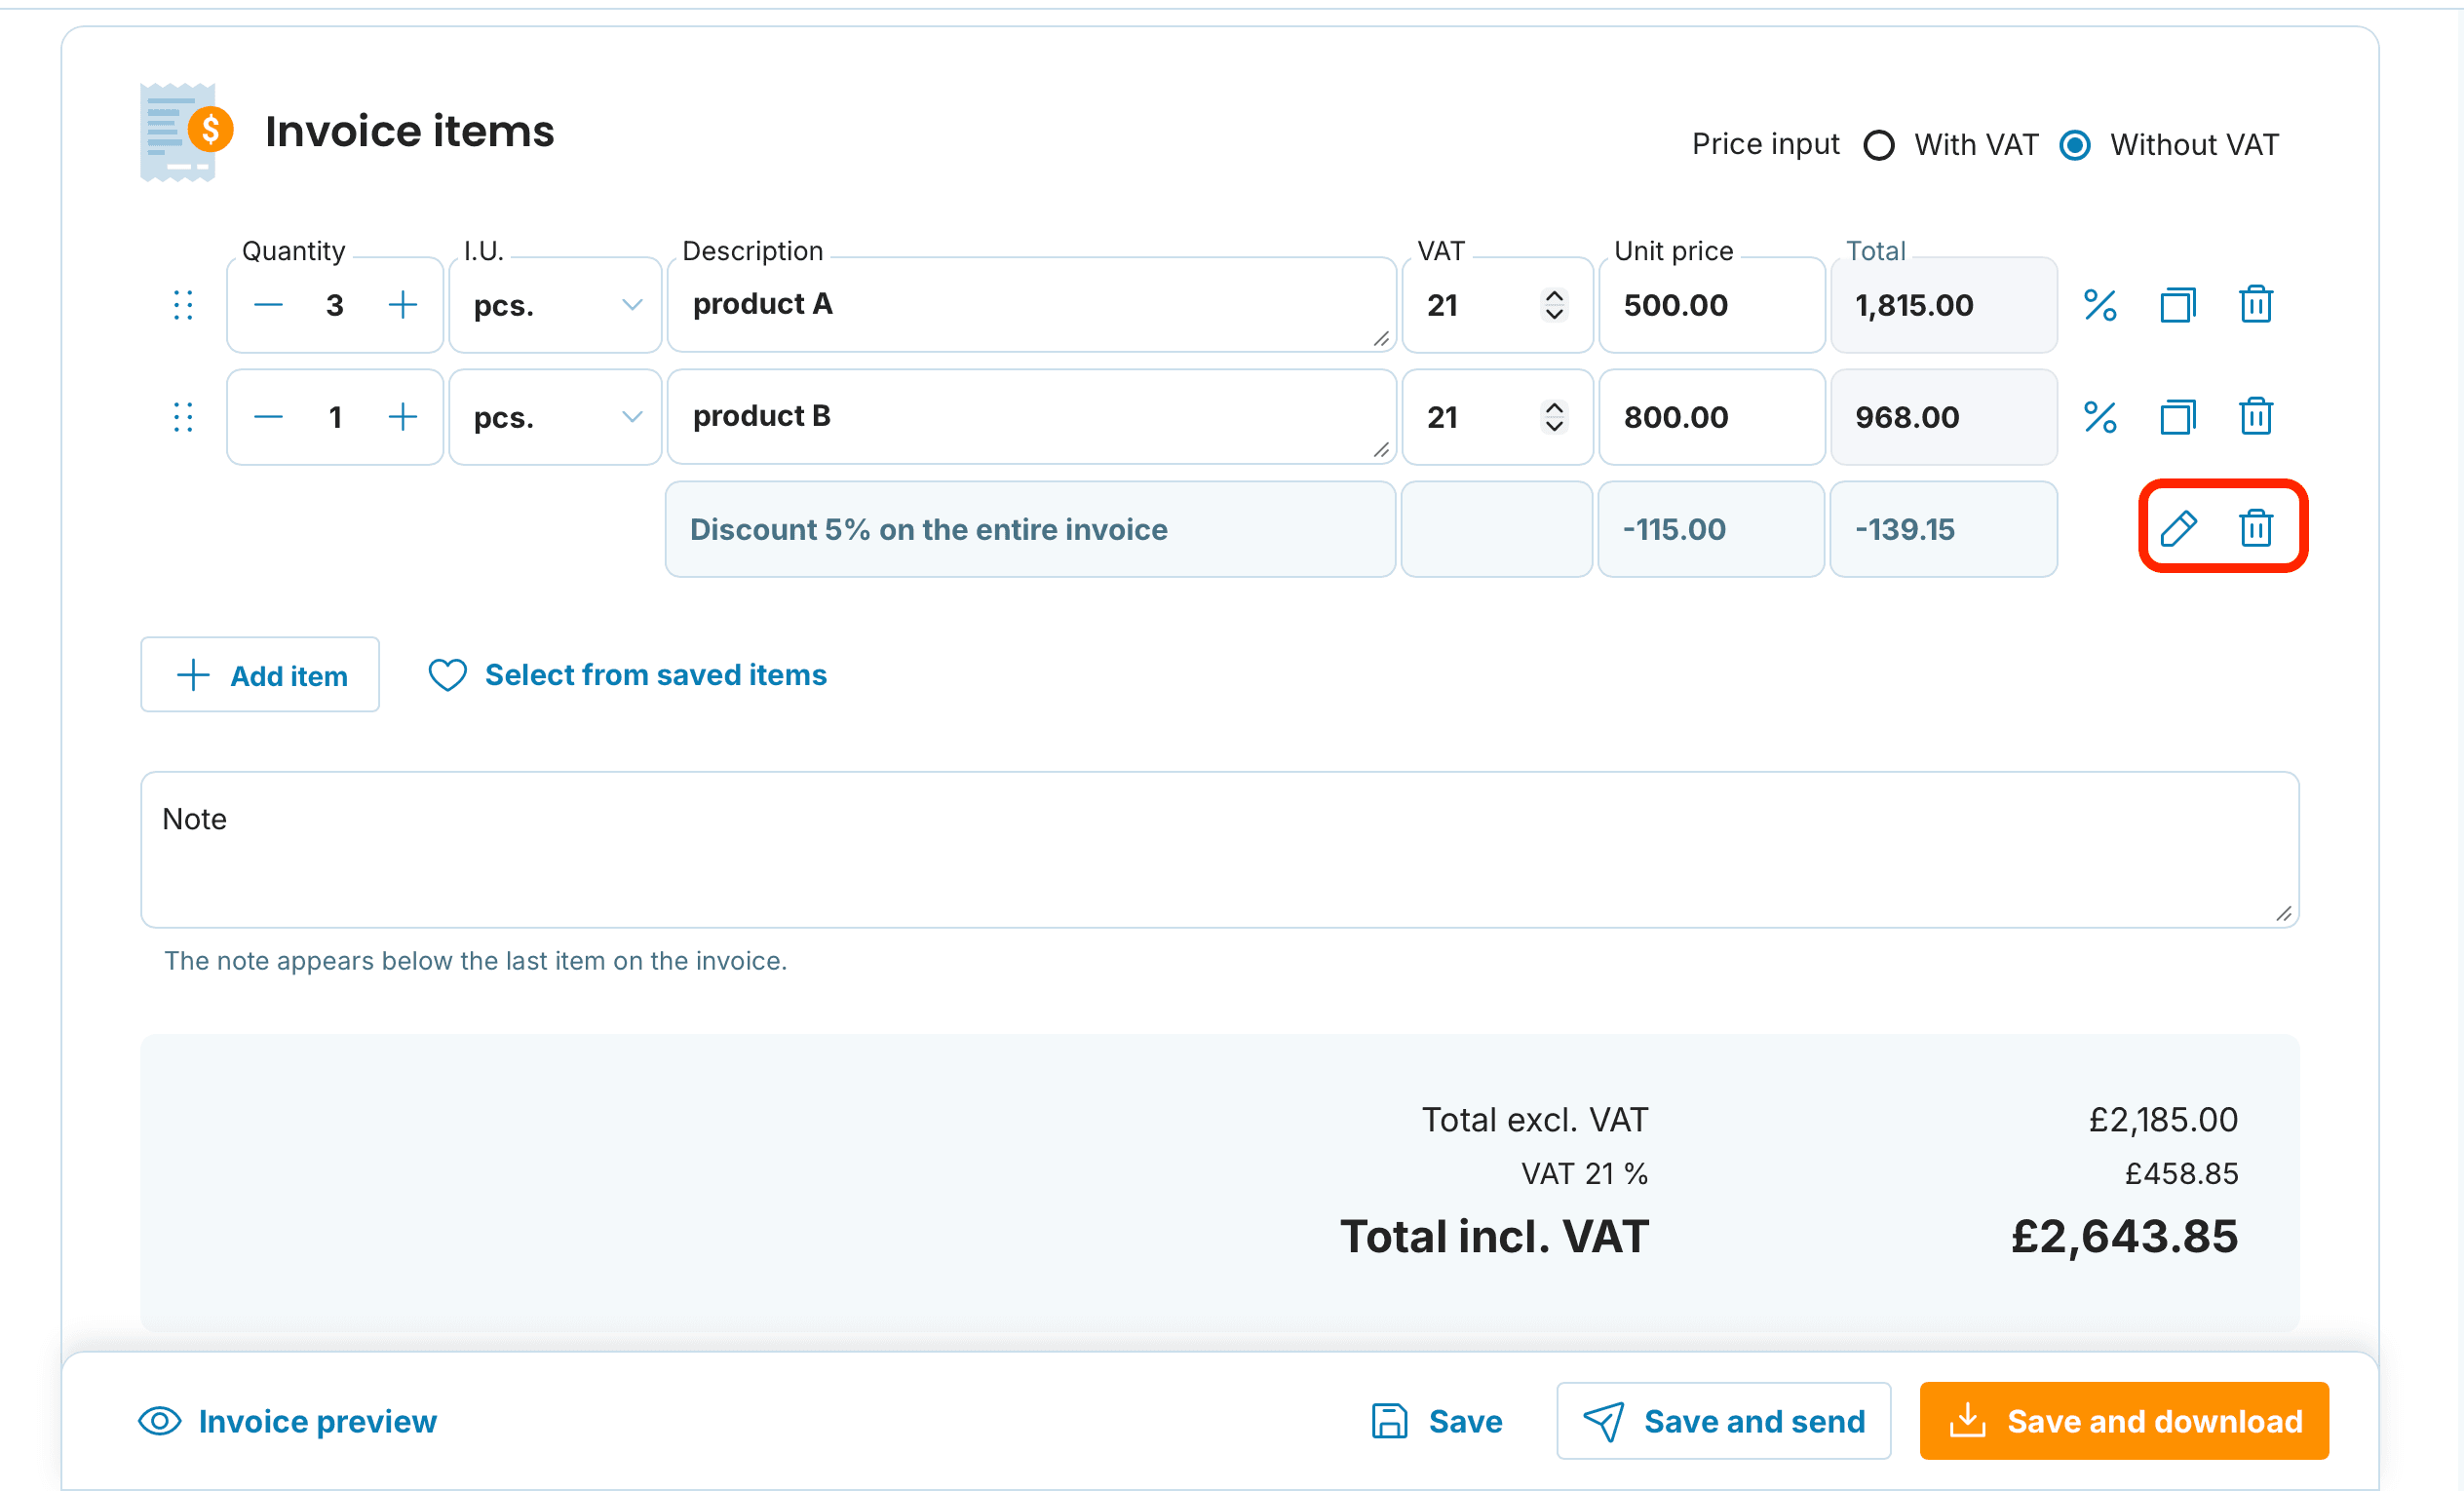Viewport: 2464px width, 1491px height.
Task: Edit product B description field
Action: pyautogui.click(x=1031, y=417)
